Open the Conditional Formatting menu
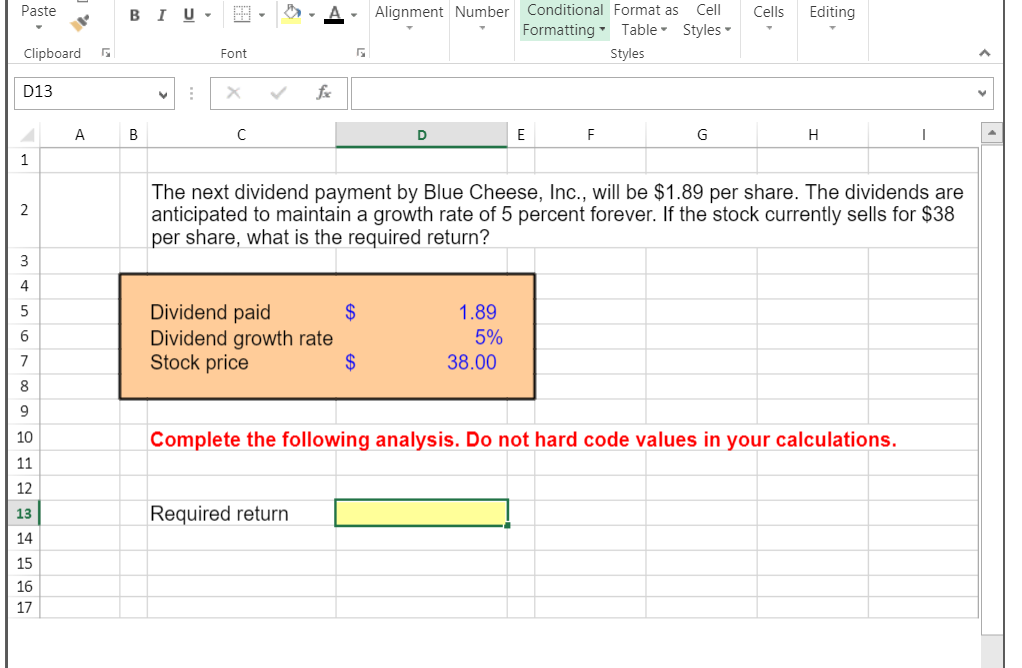The width and height of the screenshot is (1022, 668). click(564, 20)
